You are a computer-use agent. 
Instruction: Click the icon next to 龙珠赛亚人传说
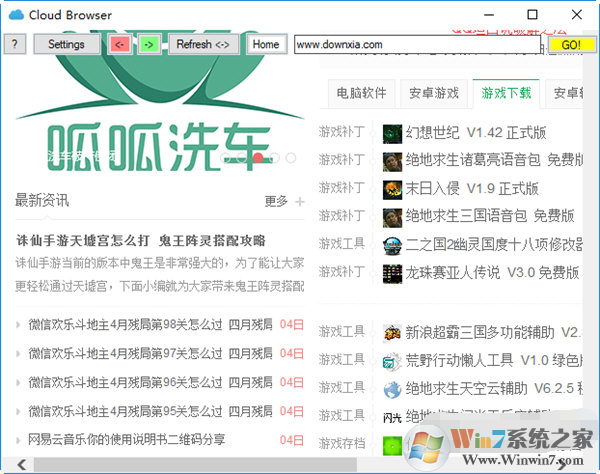(x=392, y=274)
